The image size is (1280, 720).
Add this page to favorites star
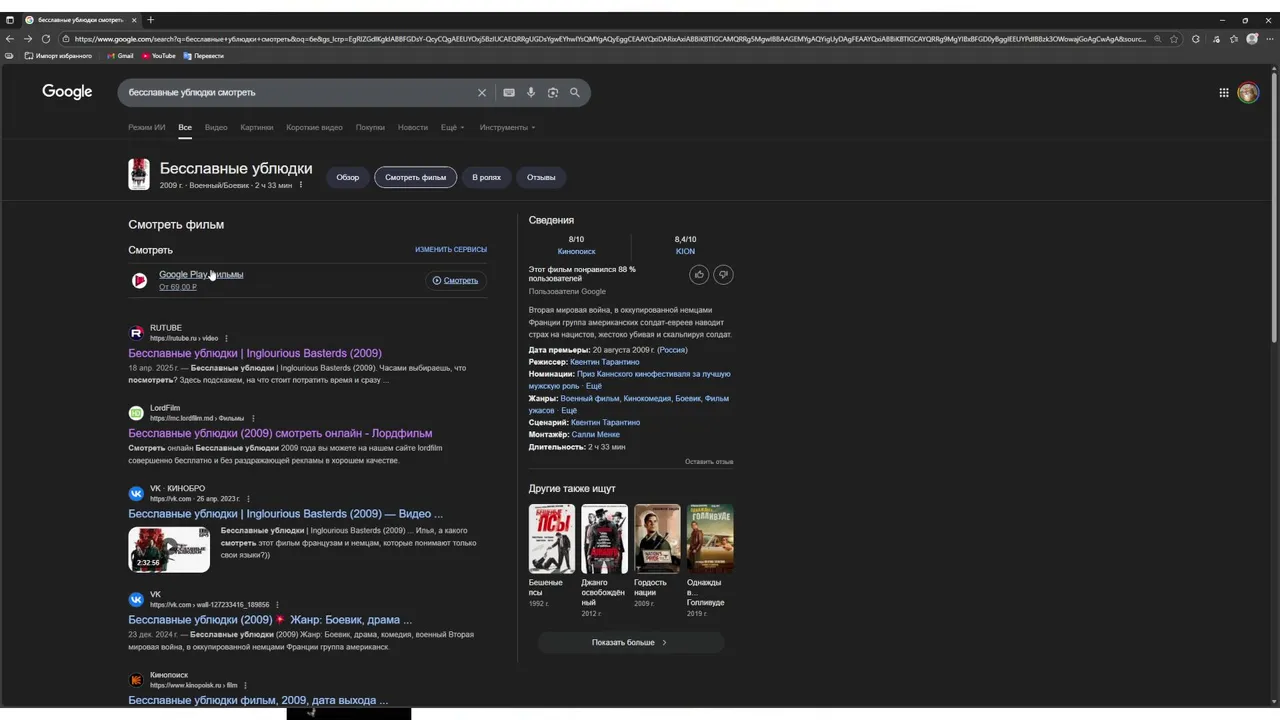tap(1176, 39)
